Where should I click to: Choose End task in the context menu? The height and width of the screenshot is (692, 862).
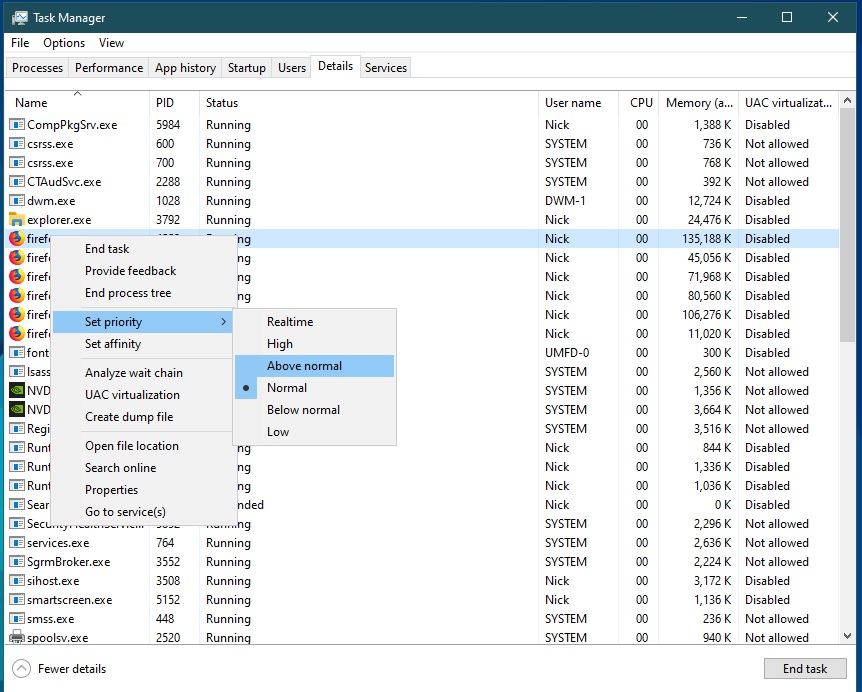point(143,248)
